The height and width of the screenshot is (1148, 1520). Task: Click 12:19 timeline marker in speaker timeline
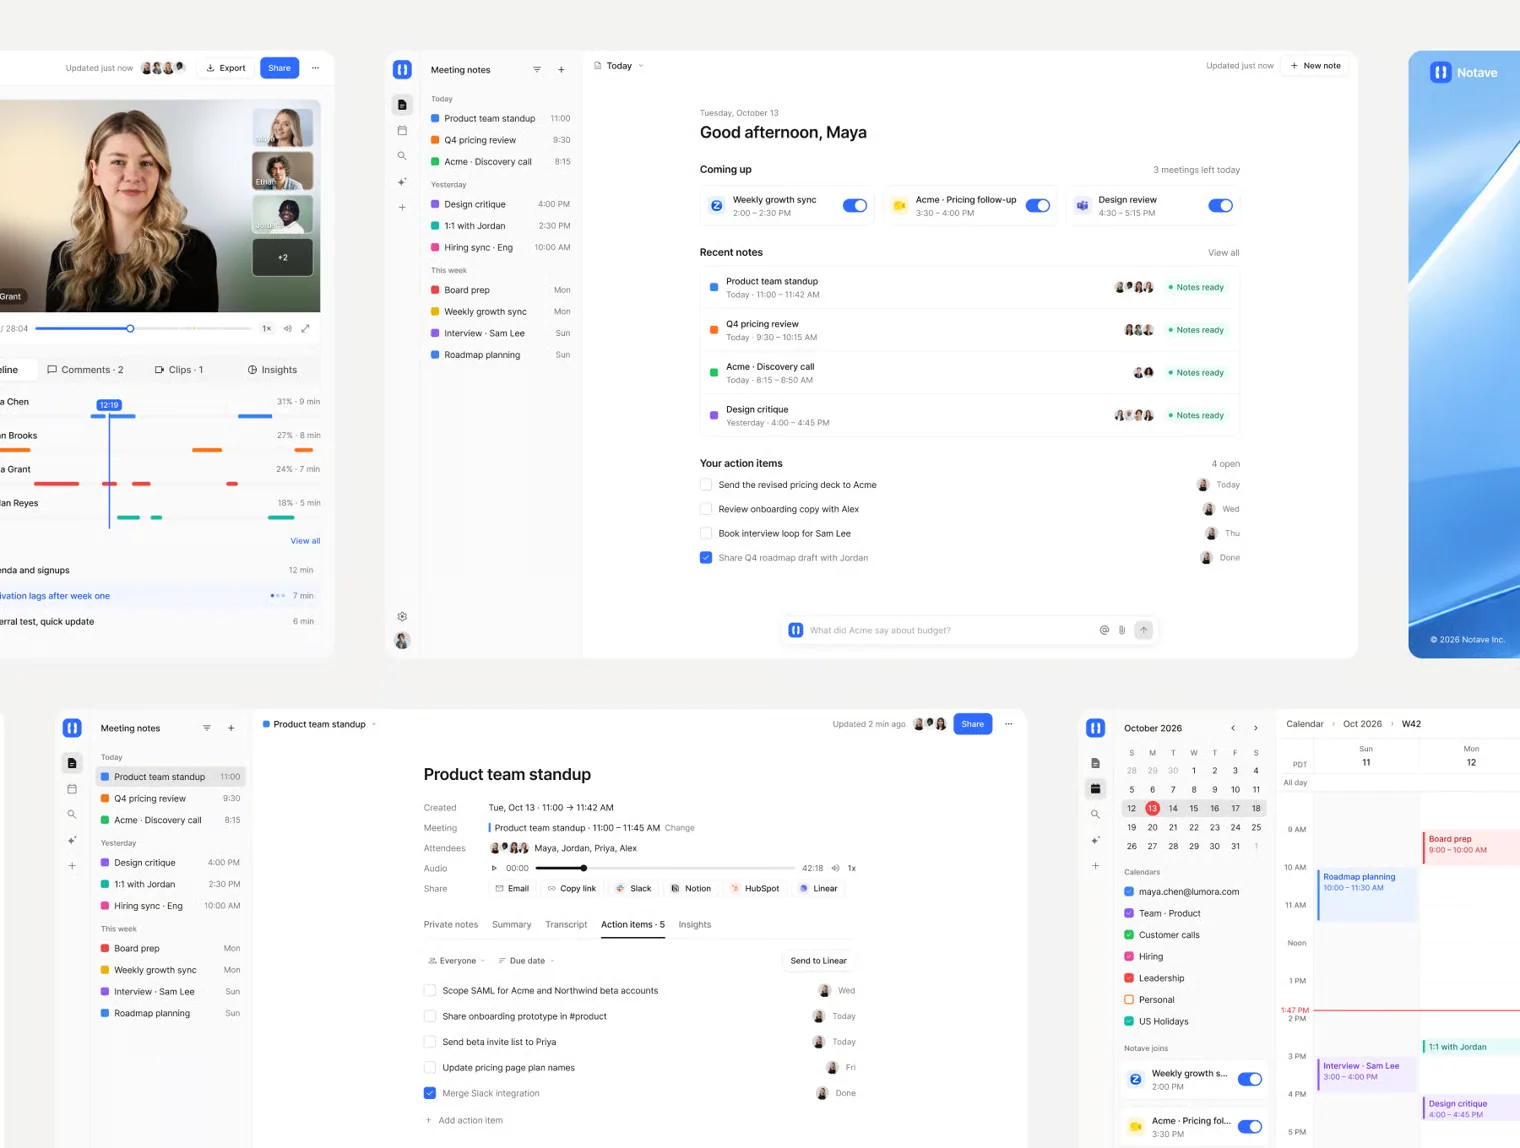pos(109,405)
